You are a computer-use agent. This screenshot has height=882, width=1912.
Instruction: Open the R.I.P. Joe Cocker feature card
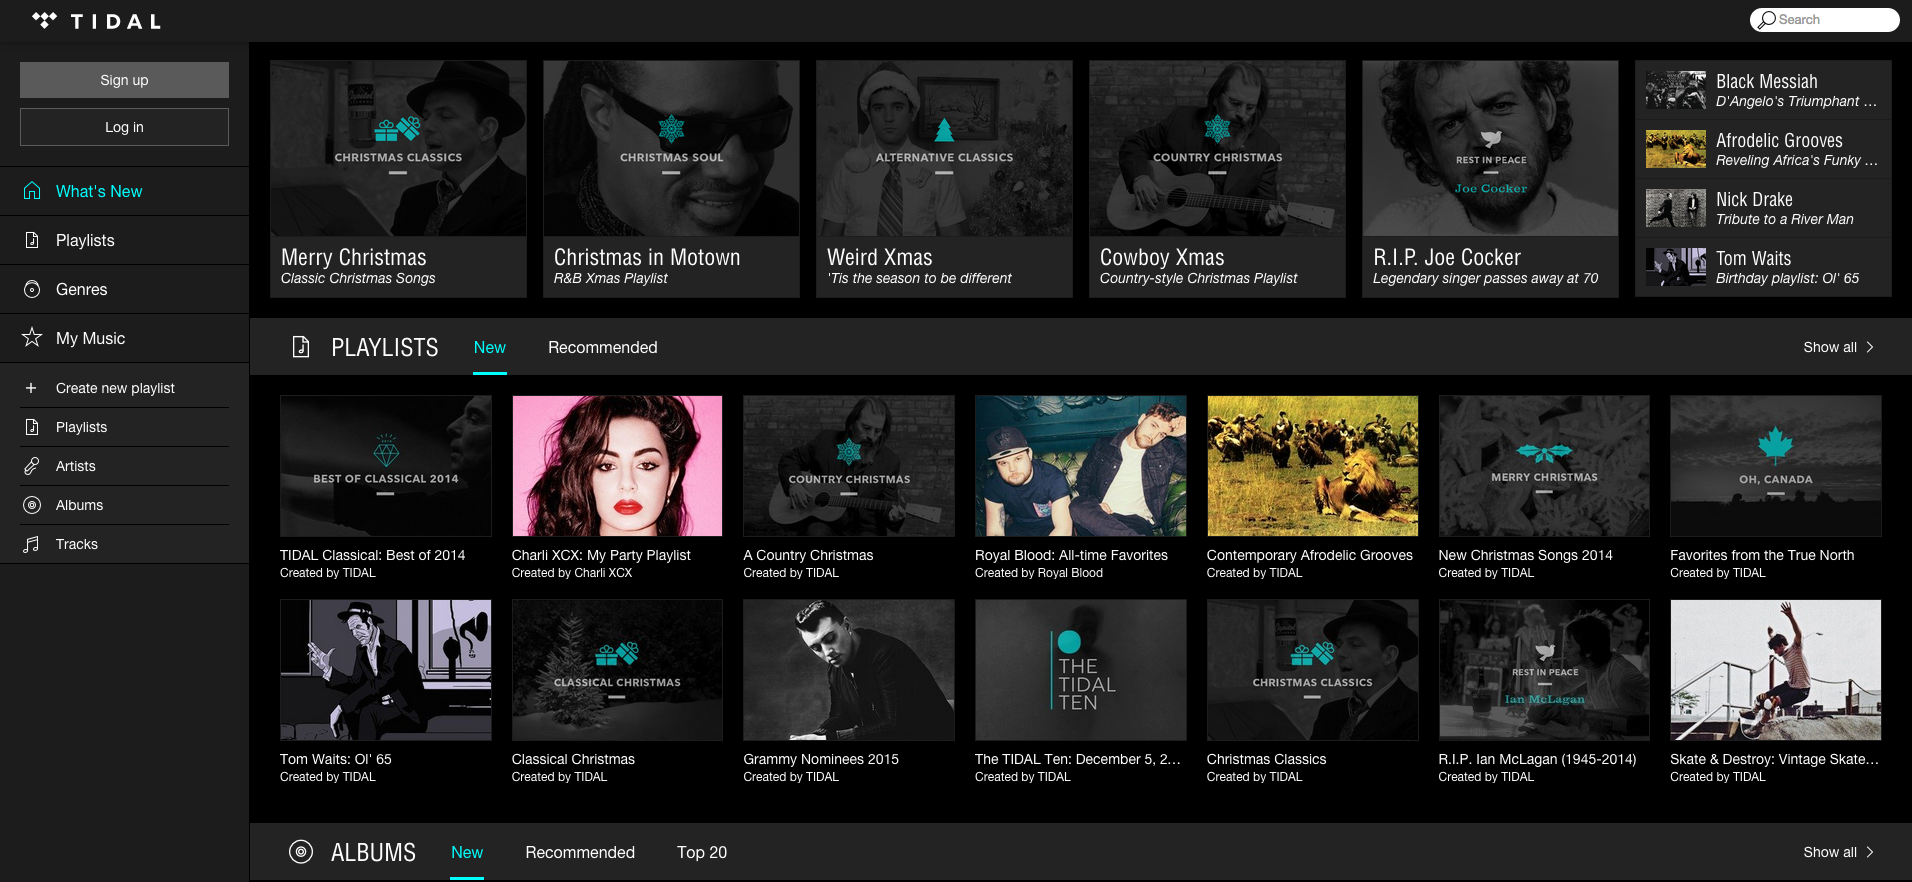pos(1489,178)
